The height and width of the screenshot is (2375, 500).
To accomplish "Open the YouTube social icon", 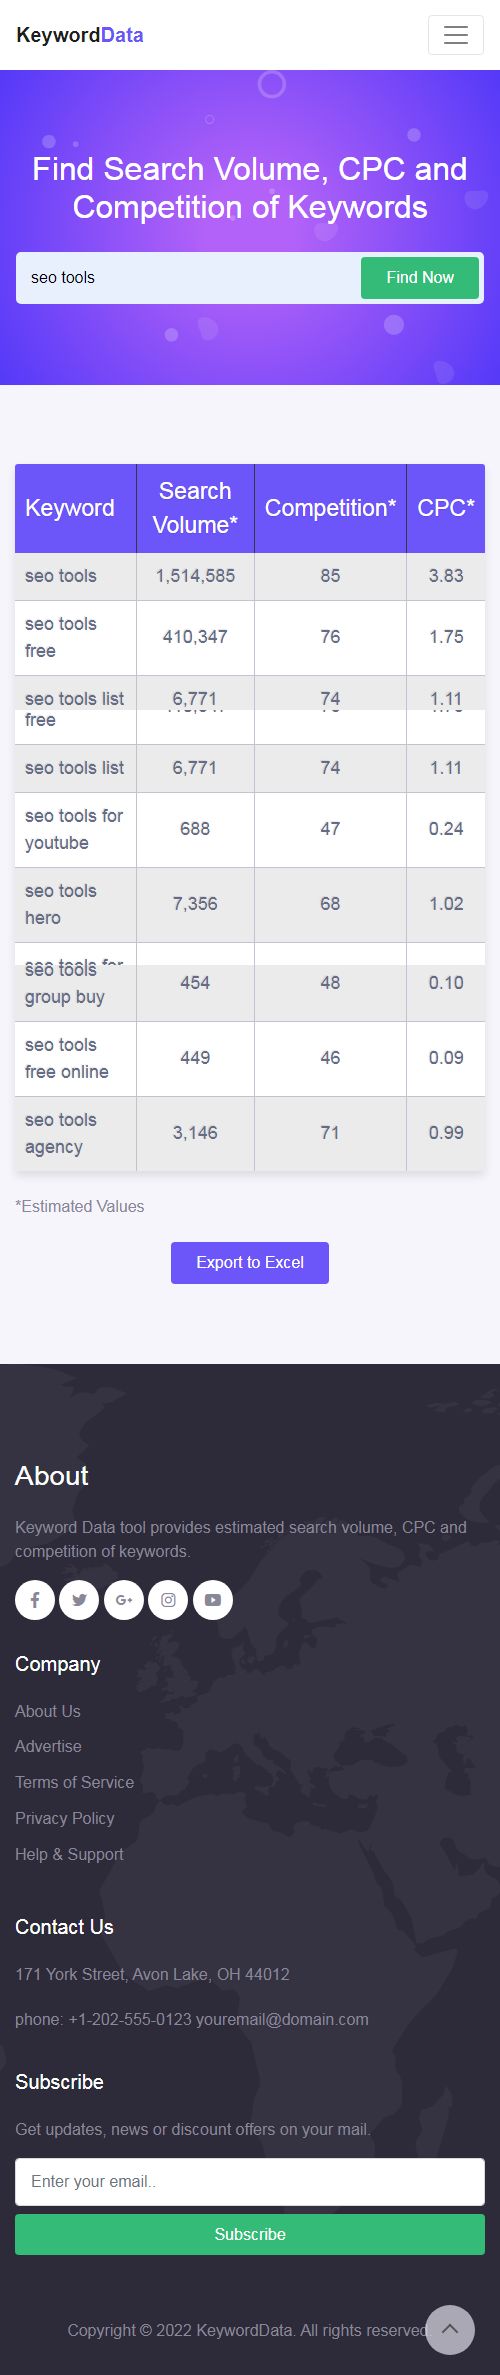I will pos(213,1600).
